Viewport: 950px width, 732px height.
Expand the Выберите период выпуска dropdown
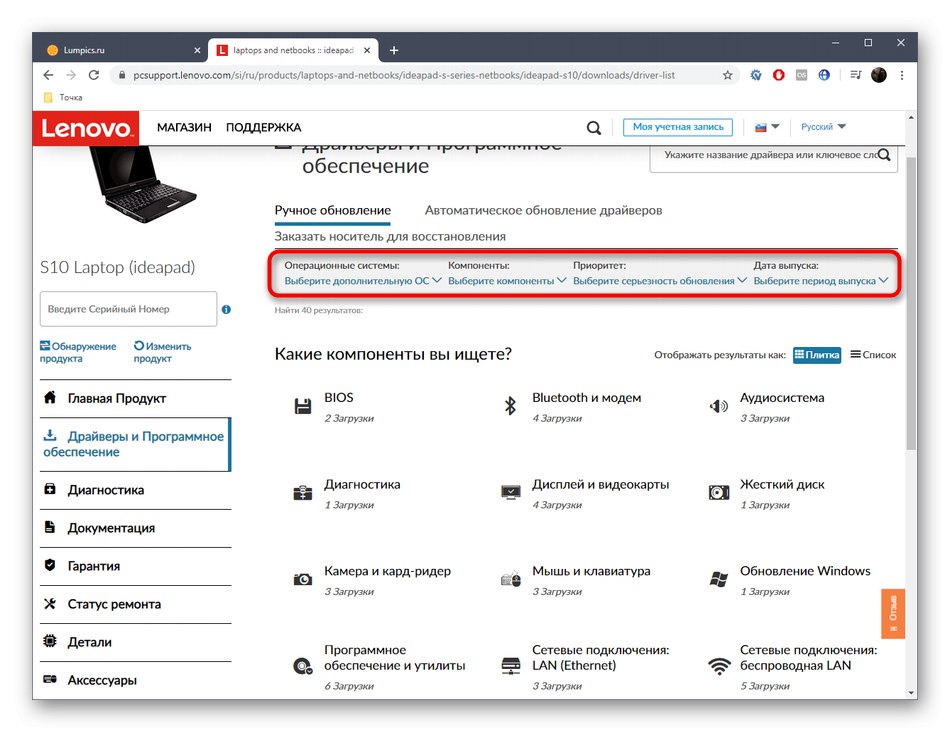click(820, 281)
